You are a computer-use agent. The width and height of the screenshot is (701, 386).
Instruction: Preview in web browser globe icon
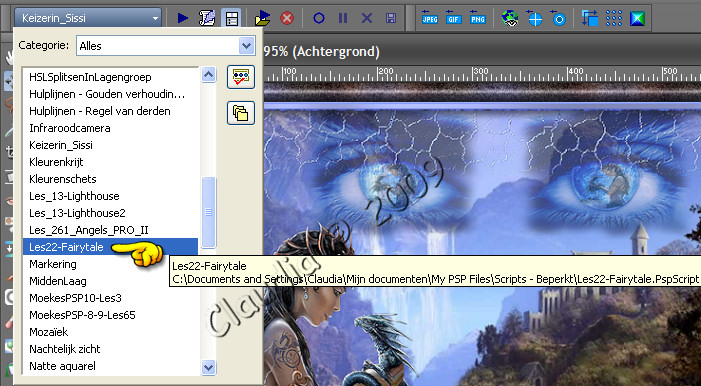510,18
